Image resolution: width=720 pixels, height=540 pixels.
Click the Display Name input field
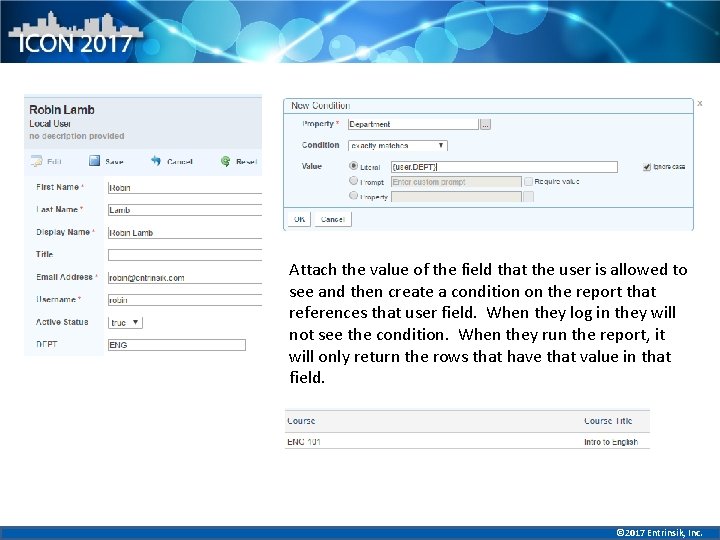click(185, 232)
